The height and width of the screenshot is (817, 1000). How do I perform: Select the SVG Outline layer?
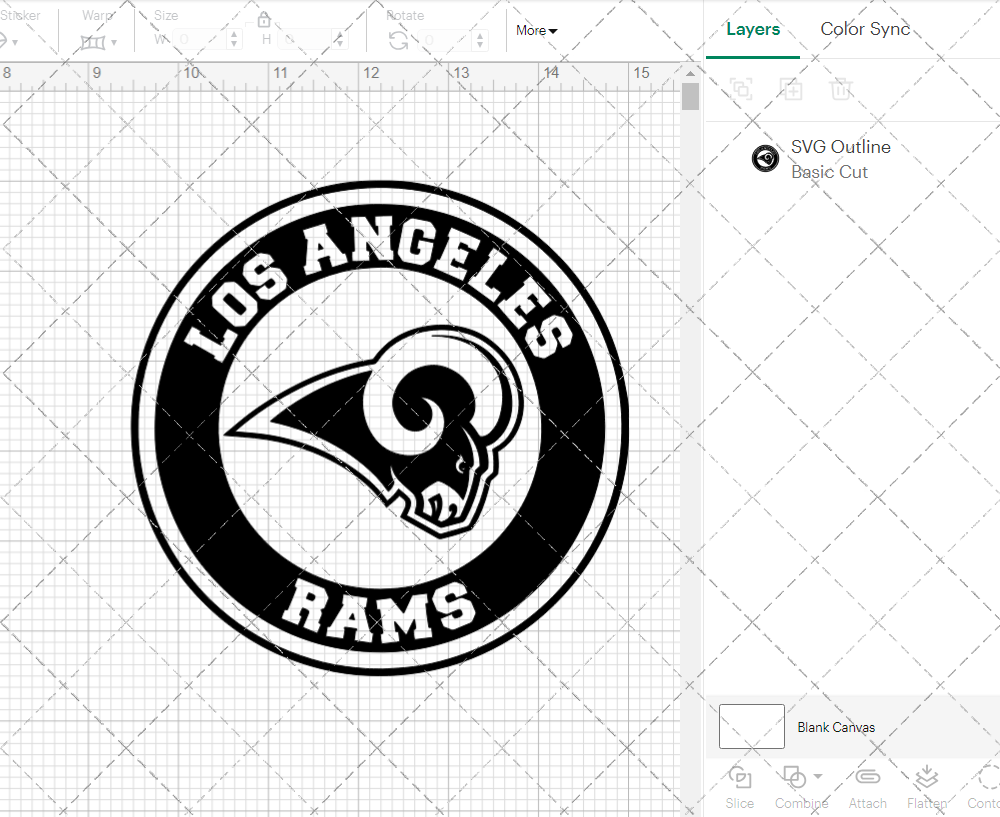tap(840, 159)
